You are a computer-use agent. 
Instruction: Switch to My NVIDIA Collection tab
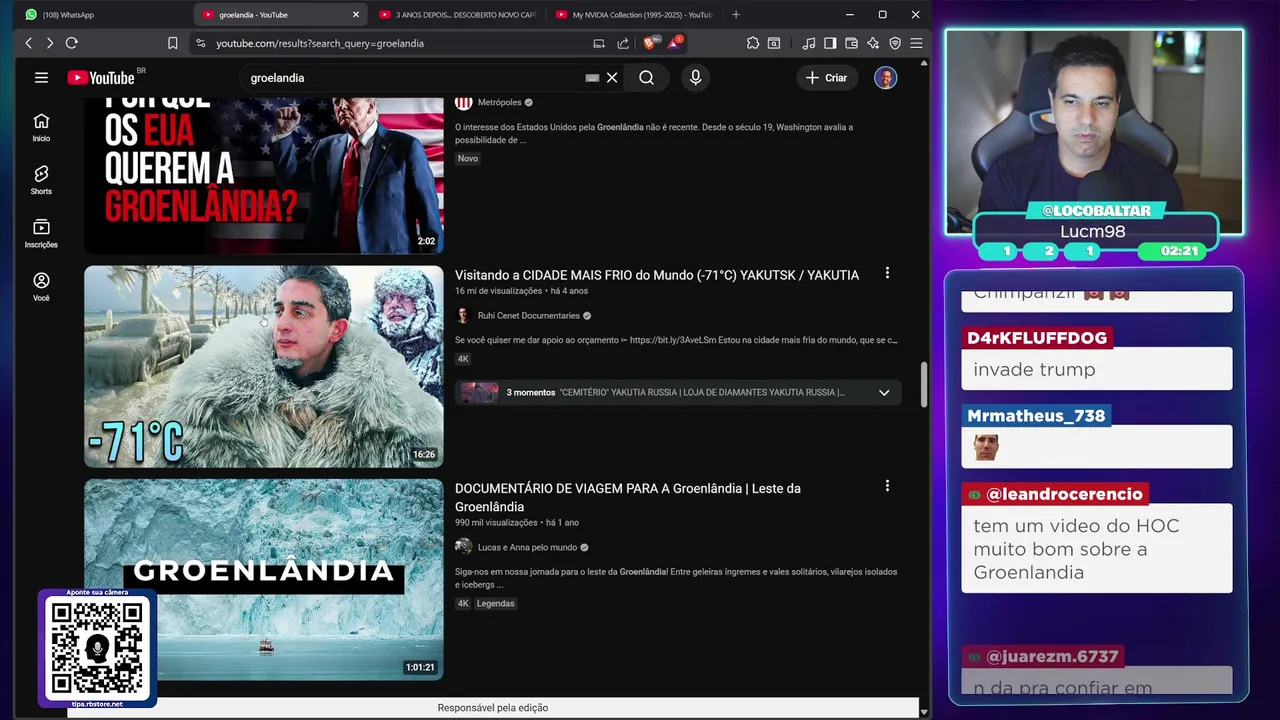click(635, 15)
